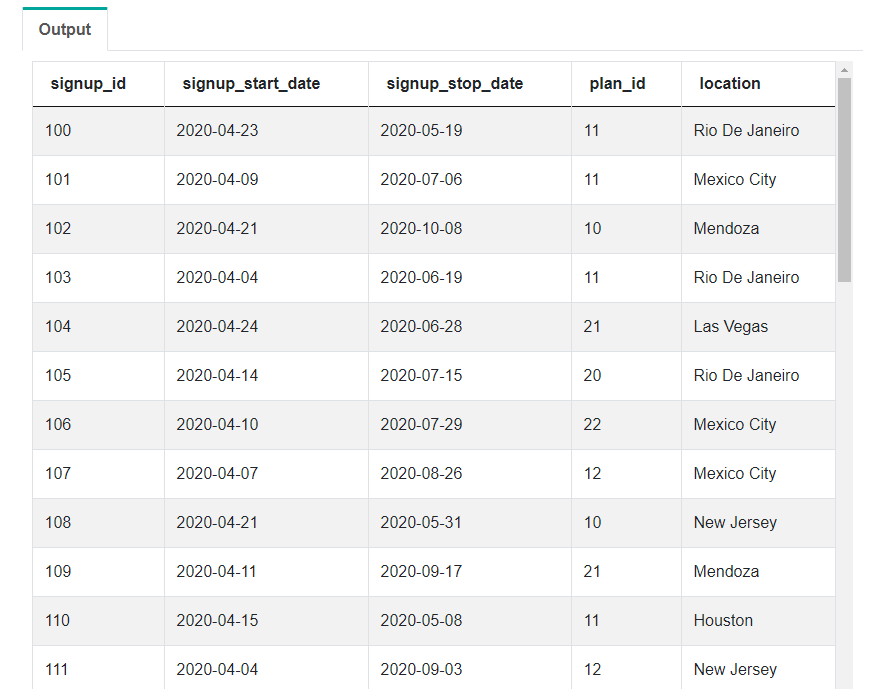
Task: Click the start date 2020-04-09 cell
Action: pos(266,180)
